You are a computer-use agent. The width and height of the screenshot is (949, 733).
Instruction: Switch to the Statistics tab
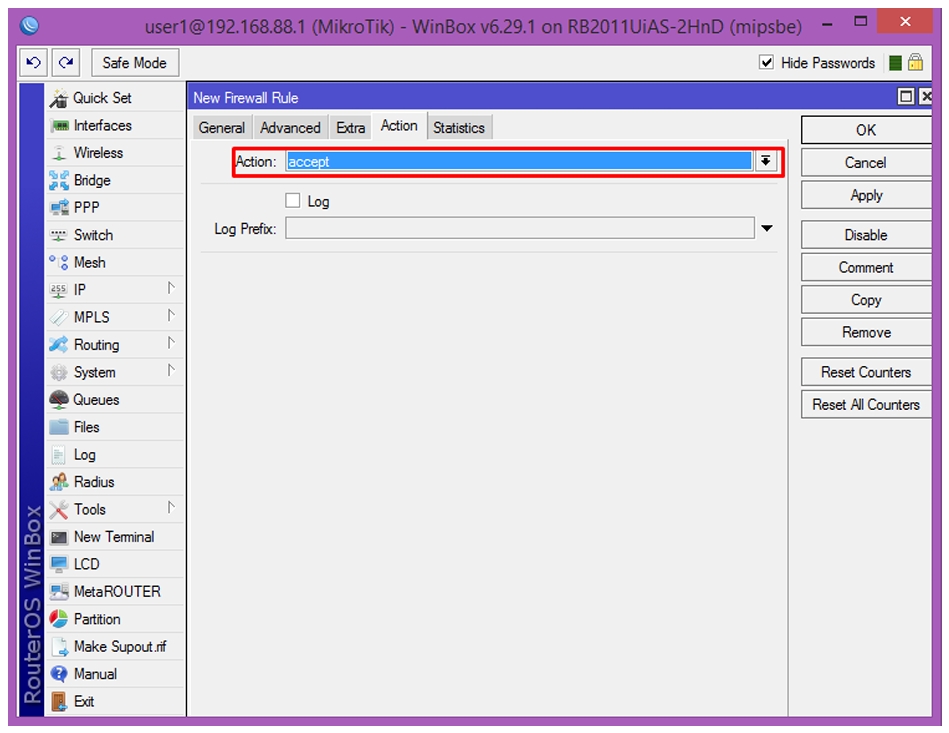pos(459,128)
